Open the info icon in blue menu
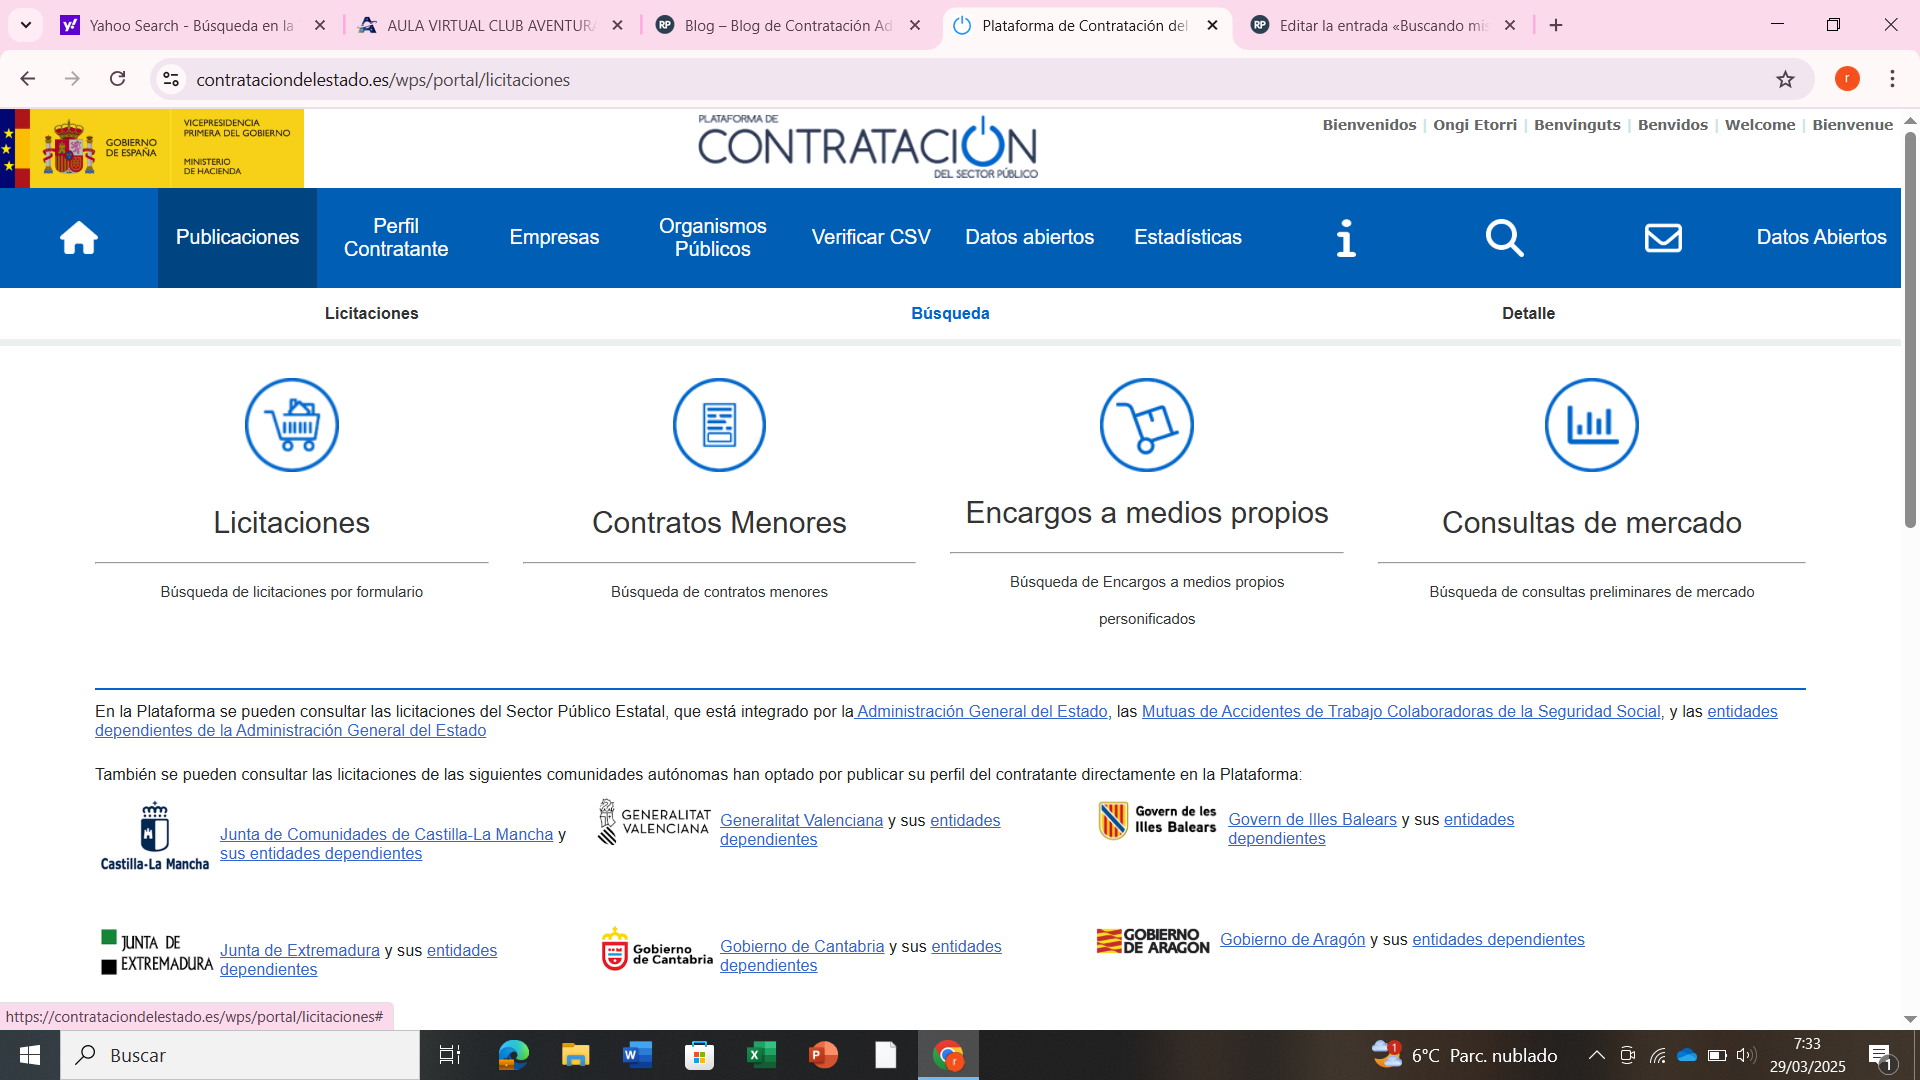 (x=1346, y=238)
